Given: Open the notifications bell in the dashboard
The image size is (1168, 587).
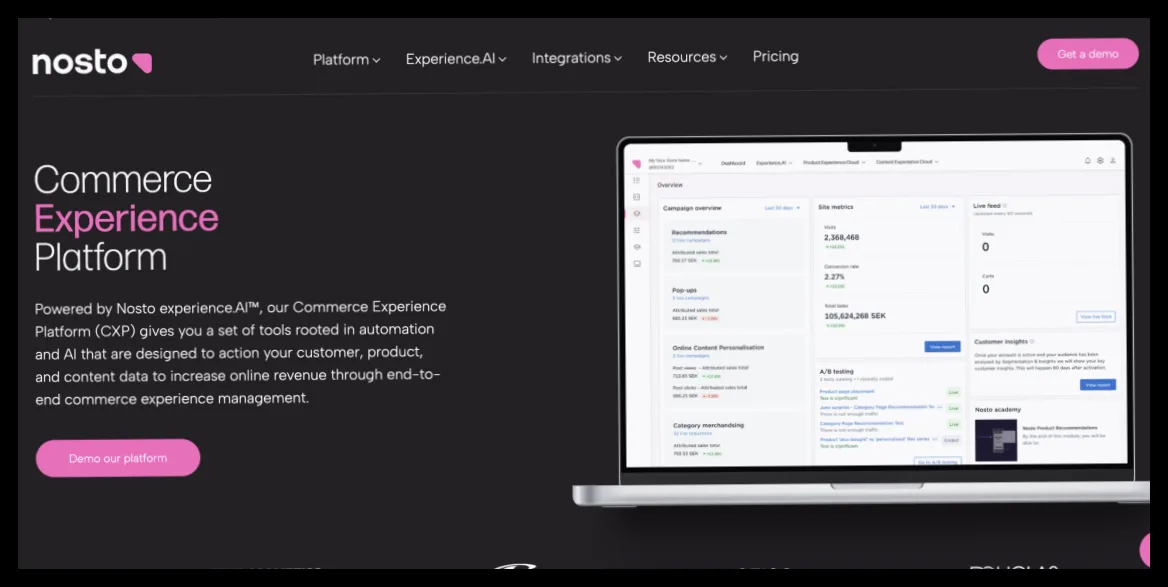Looking at the screenshot, I should (1088, 161).
